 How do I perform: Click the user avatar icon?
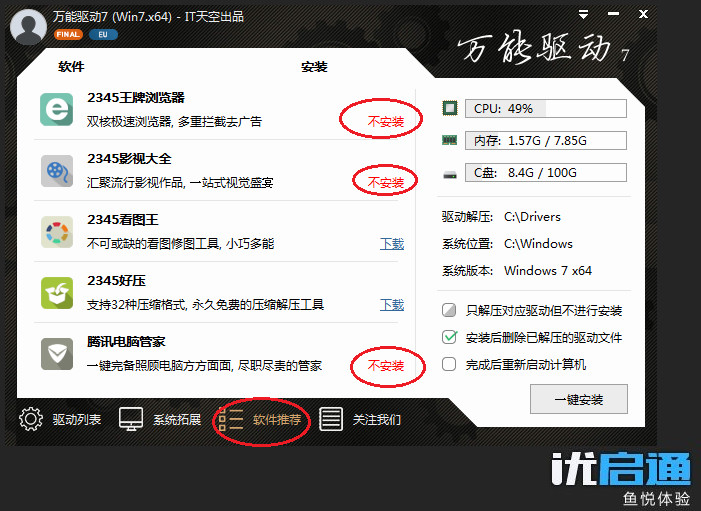pyautogui.click(x=28, y=26)
